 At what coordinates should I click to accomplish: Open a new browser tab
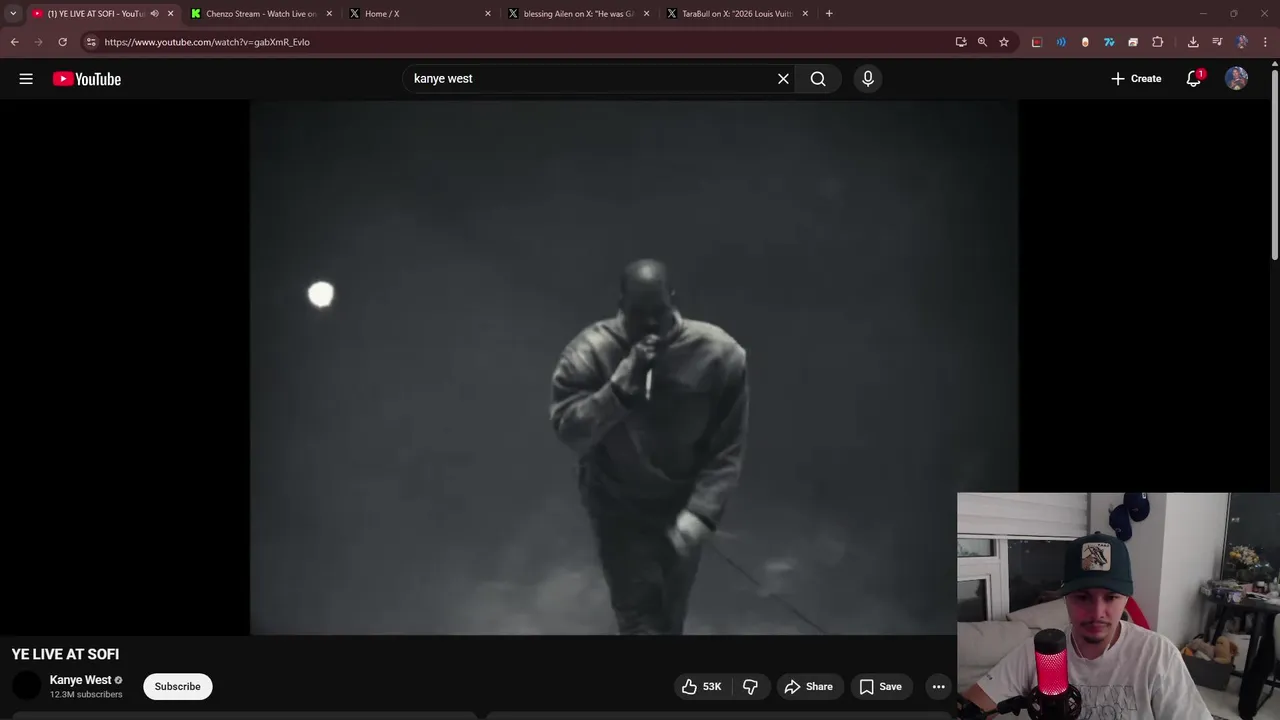click(829, 14)
